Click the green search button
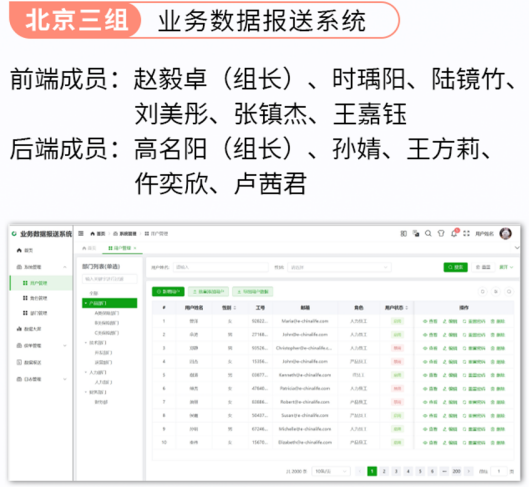This screenshot has height=488, width=530. 455,267
